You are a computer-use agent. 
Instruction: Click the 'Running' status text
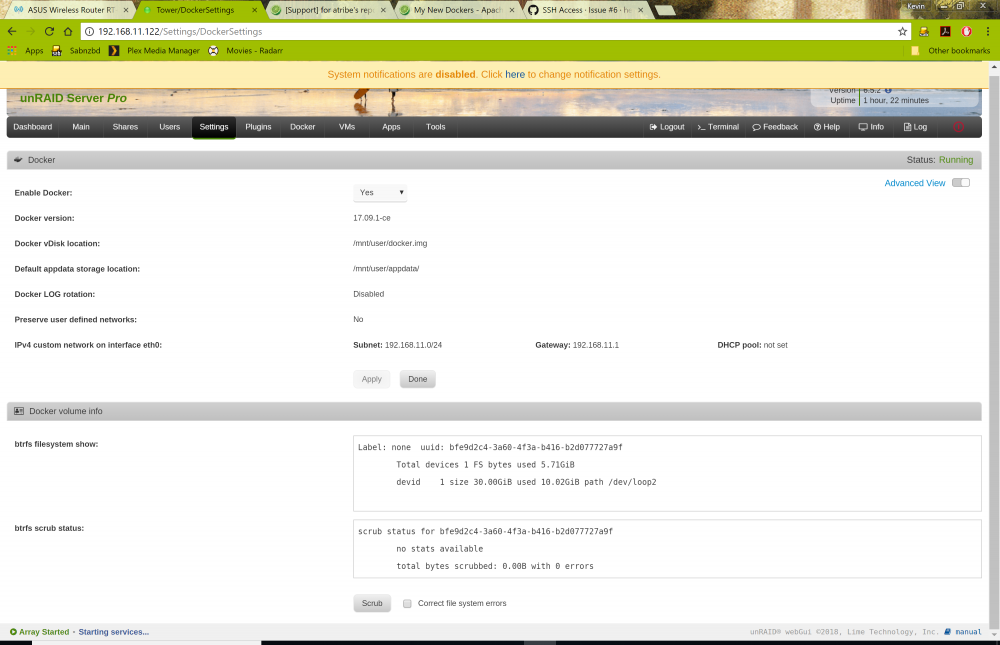(956, 159)
